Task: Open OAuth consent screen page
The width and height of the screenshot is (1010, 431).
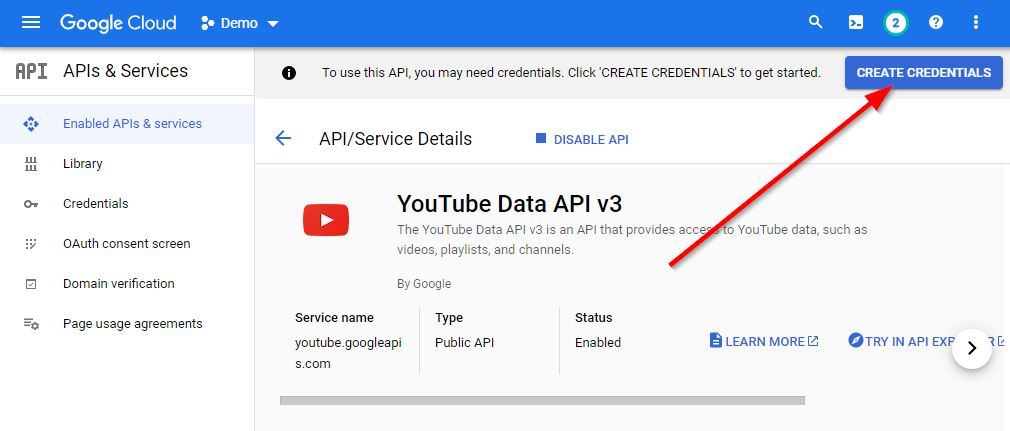Action: (126, 244)
